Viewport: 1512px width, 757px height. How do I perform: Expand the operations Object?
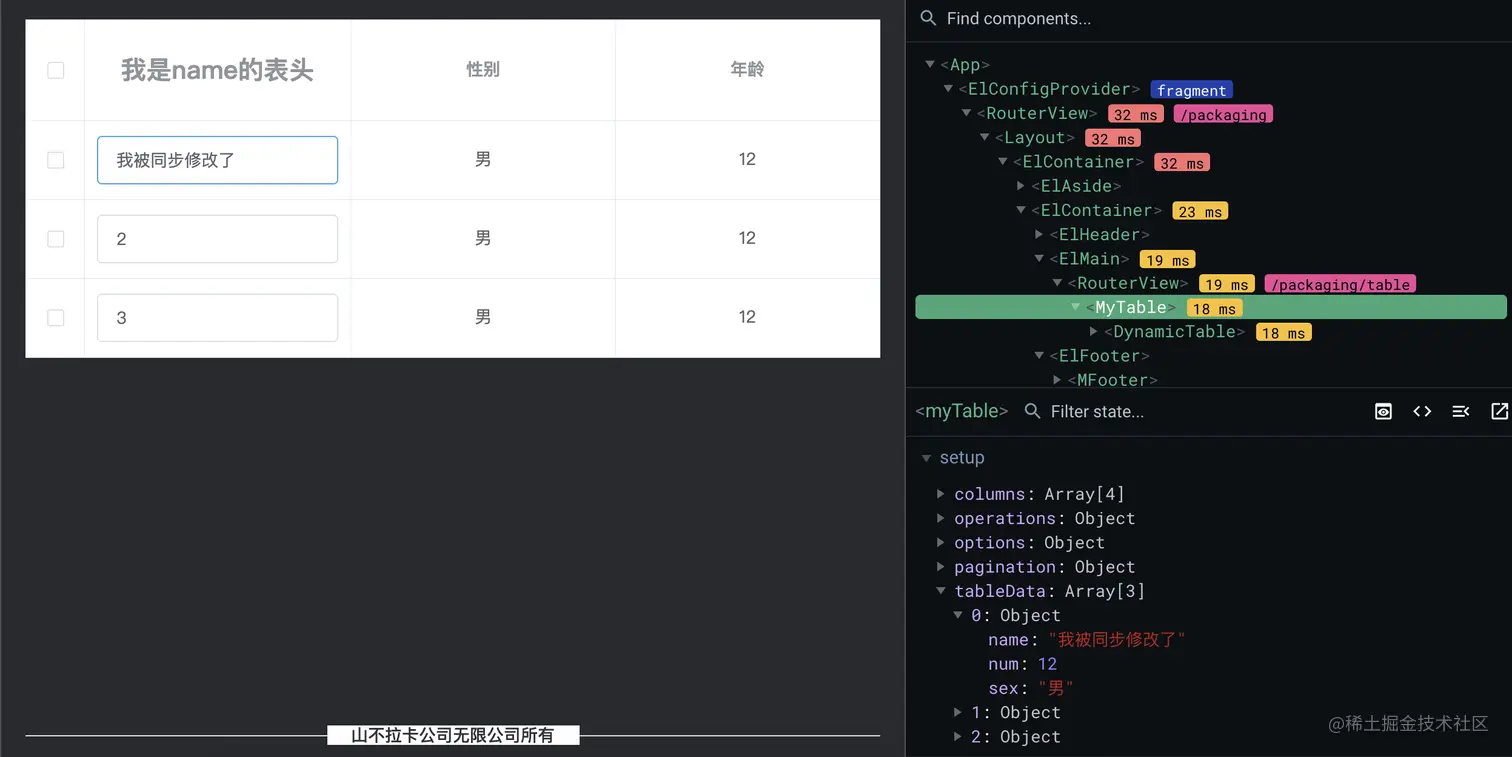(x=941, y=518)
